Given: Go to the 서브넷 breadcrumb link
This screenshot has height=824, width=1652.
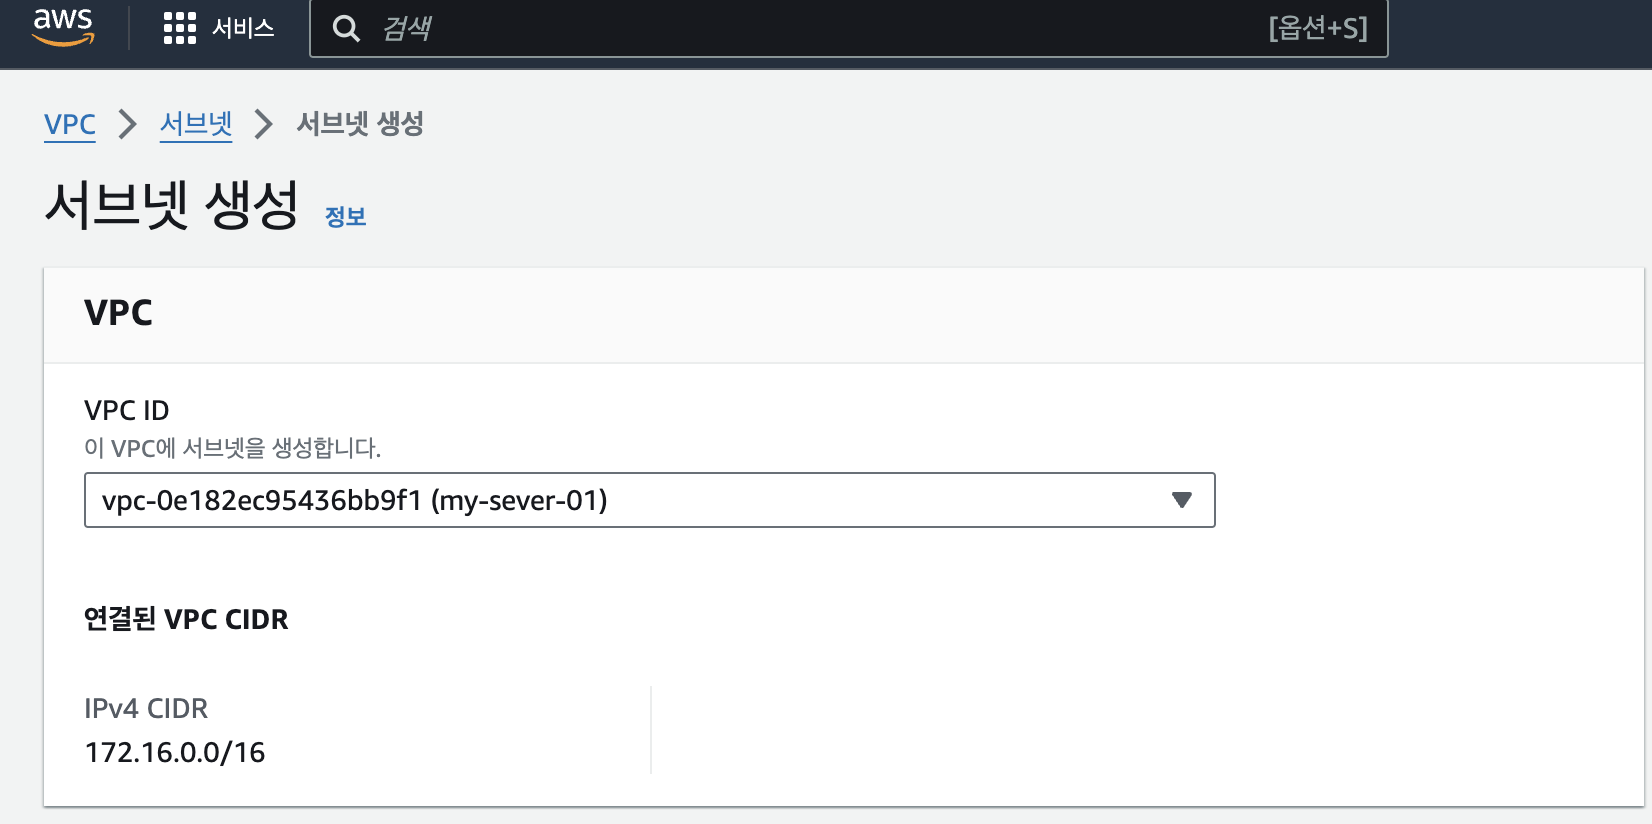Looking at the screenshot, I should pyautogui.click(x=196, y=124).
